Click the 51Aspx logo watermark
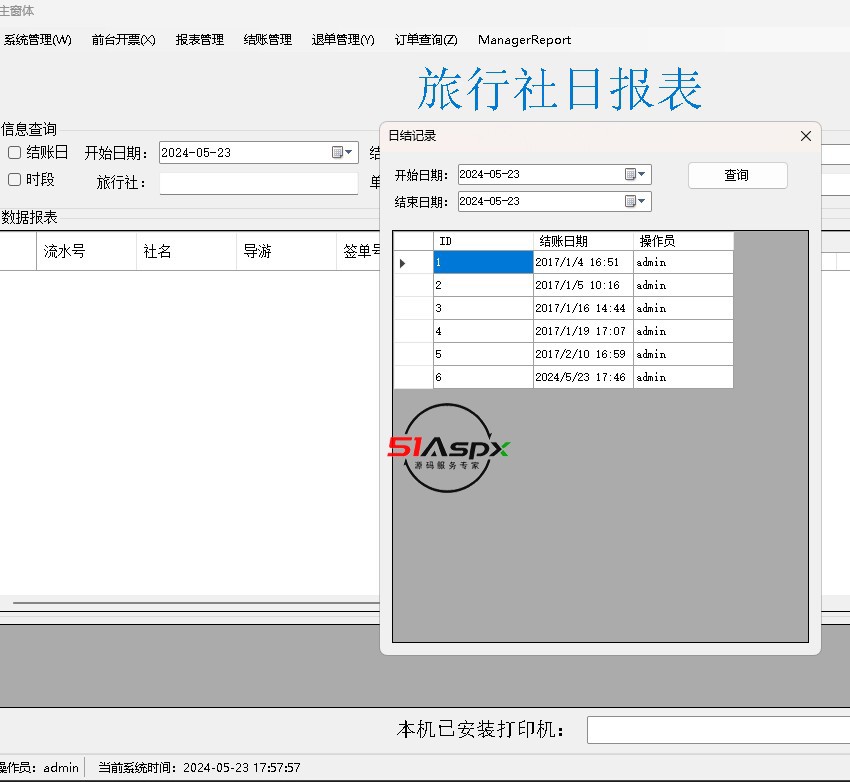Image resolution: width=850 pixels, height=782 pixels. (448, 449)
